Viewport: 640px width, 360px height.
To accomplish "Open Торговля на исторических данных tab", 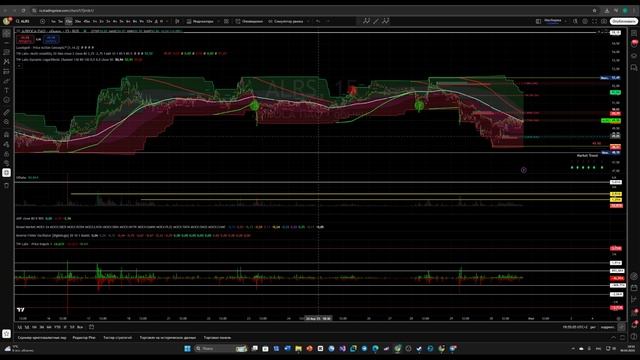I will 168,338.
